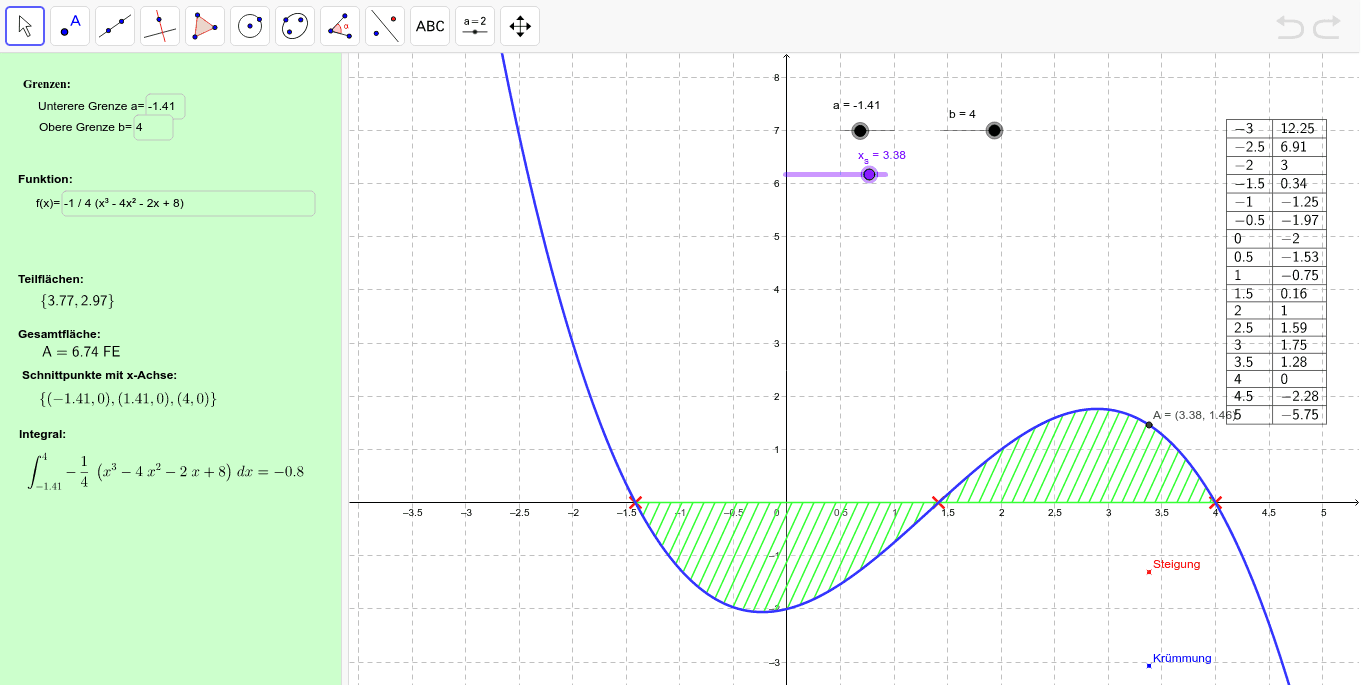Click the 'x_s = 3.38' slider label
The height and width of the screenshot is (687, 1361).
882,156
